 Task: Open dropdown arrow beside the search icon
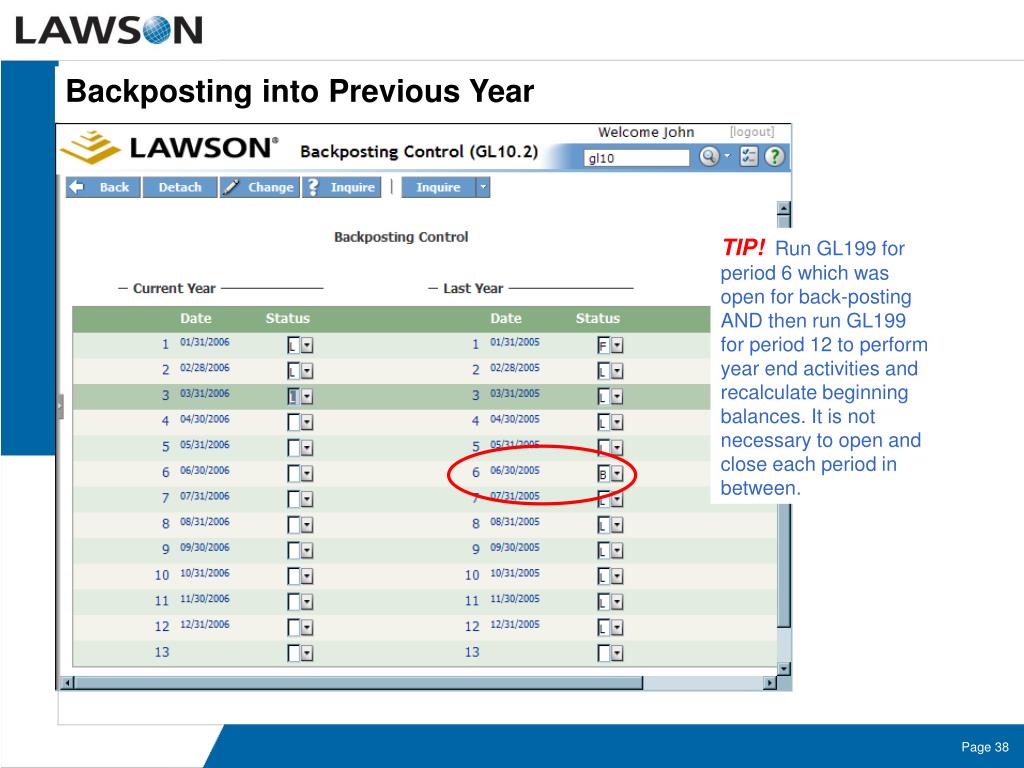727,156
